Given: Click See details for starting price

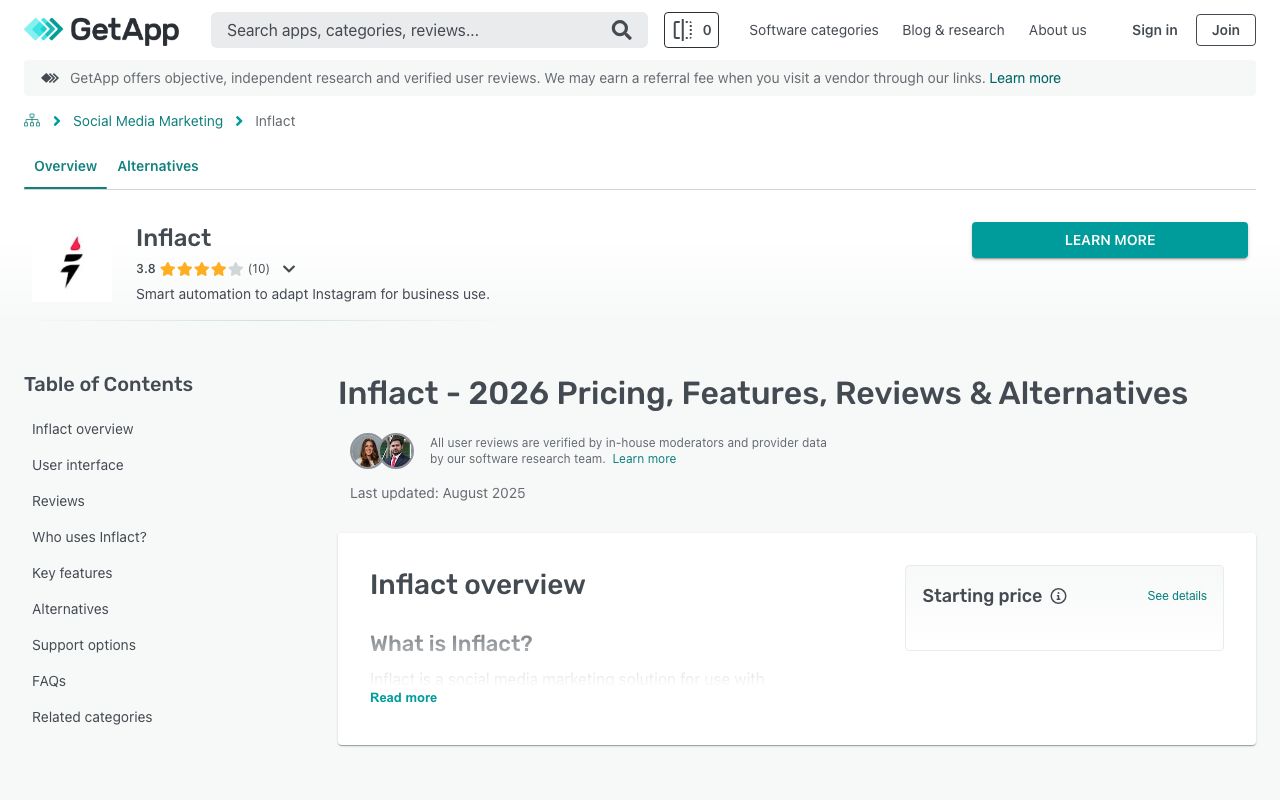Looking at the screenshot, I should point(1177,596).
